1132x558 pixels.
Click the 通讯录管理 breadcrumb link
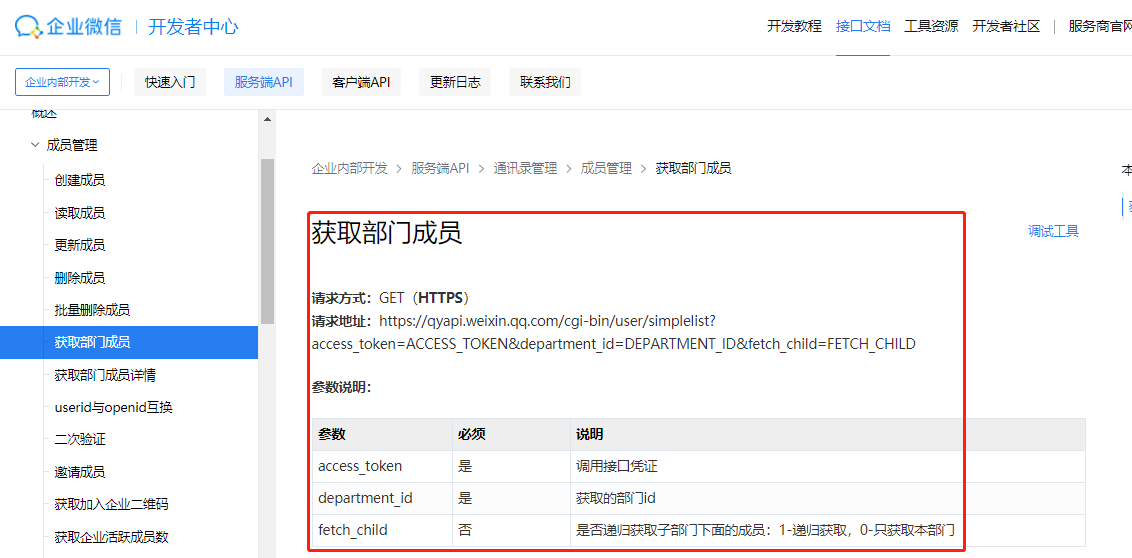tap(526, 168)
